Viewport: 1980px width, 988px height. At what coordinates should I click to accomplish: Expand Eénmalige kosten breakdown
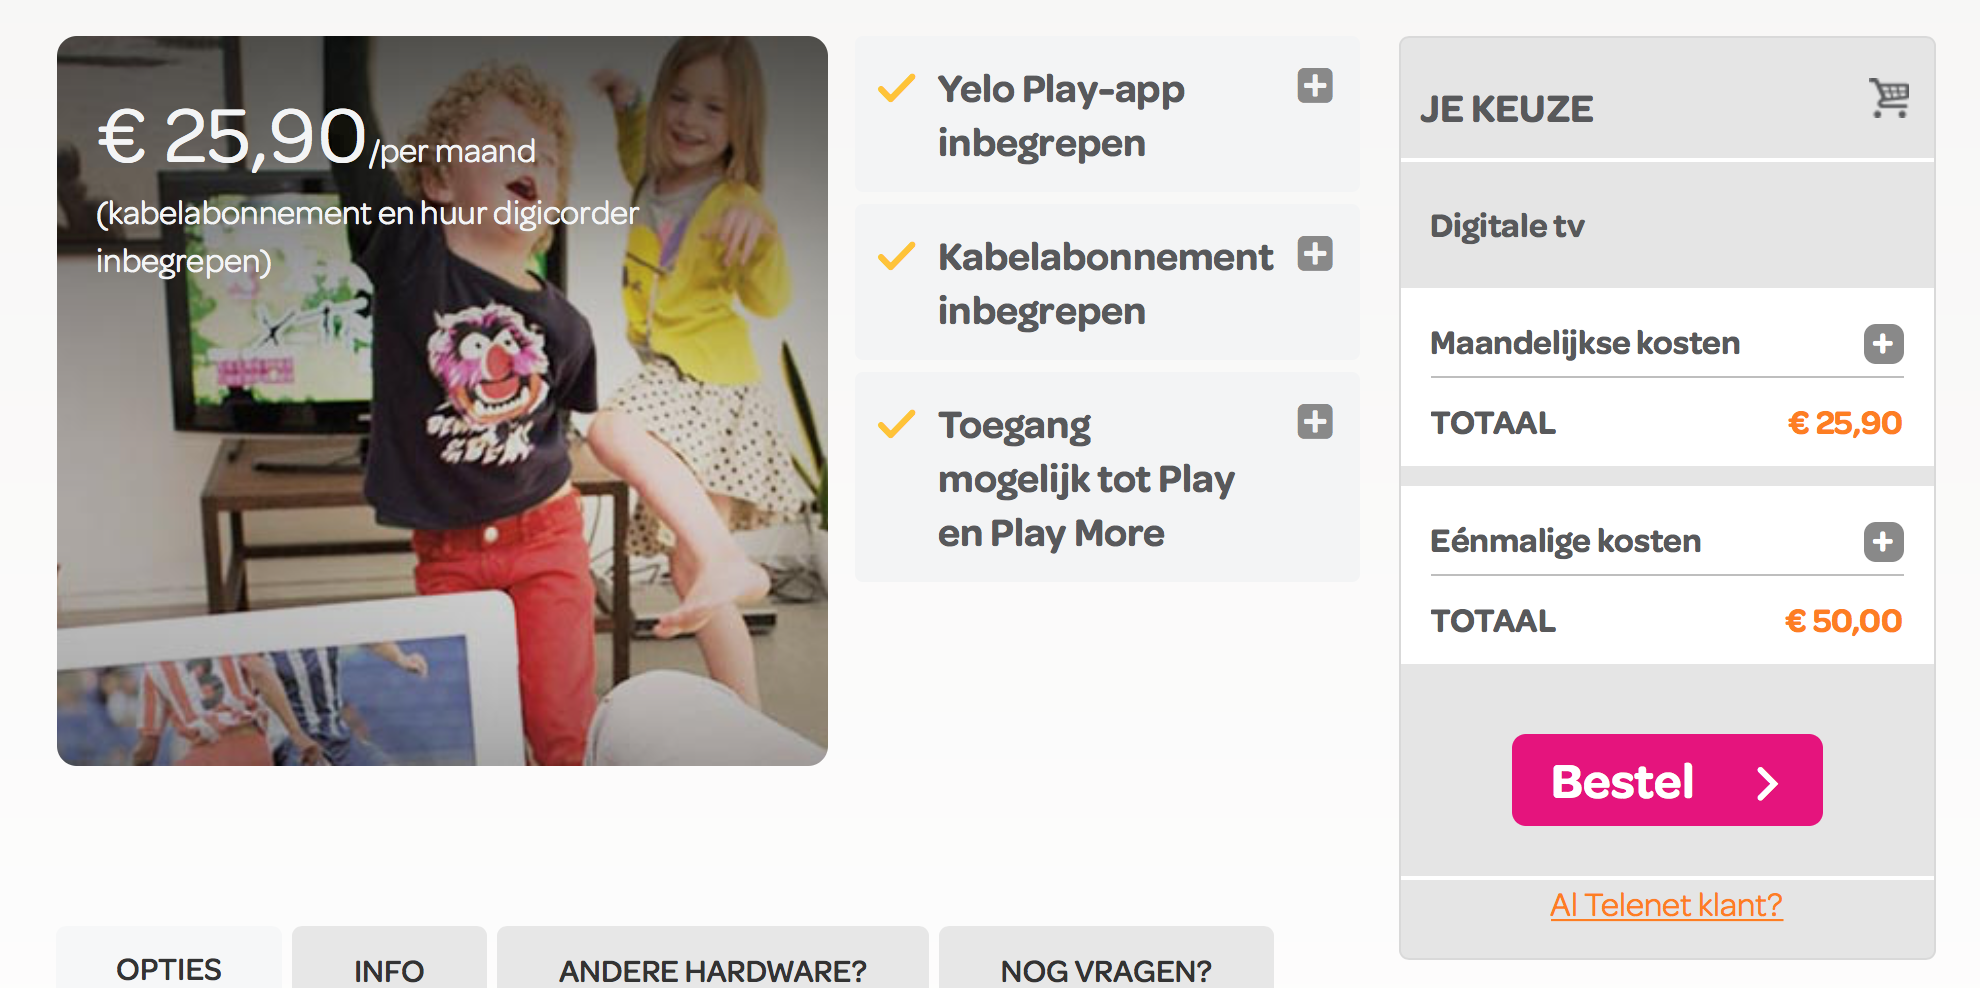(1883, 542)
